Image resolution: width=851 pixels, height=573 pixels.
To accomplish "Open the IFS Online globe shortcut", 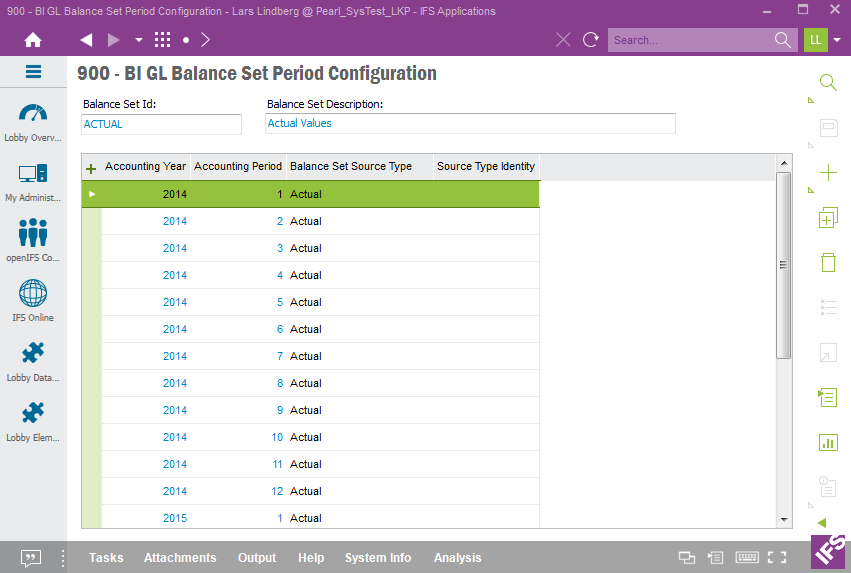I will (33, 301).
